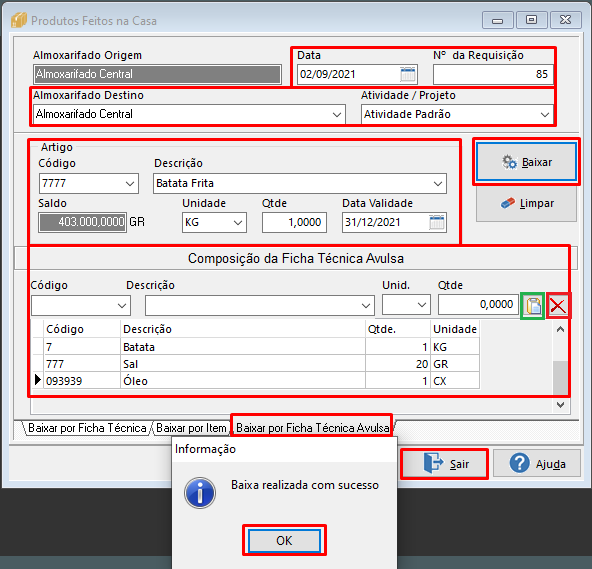Image resolution: width=592 pixels, height=569 pixels.
Task: Click the quantity cell 20 for Sal
Action: coord(398,364)
